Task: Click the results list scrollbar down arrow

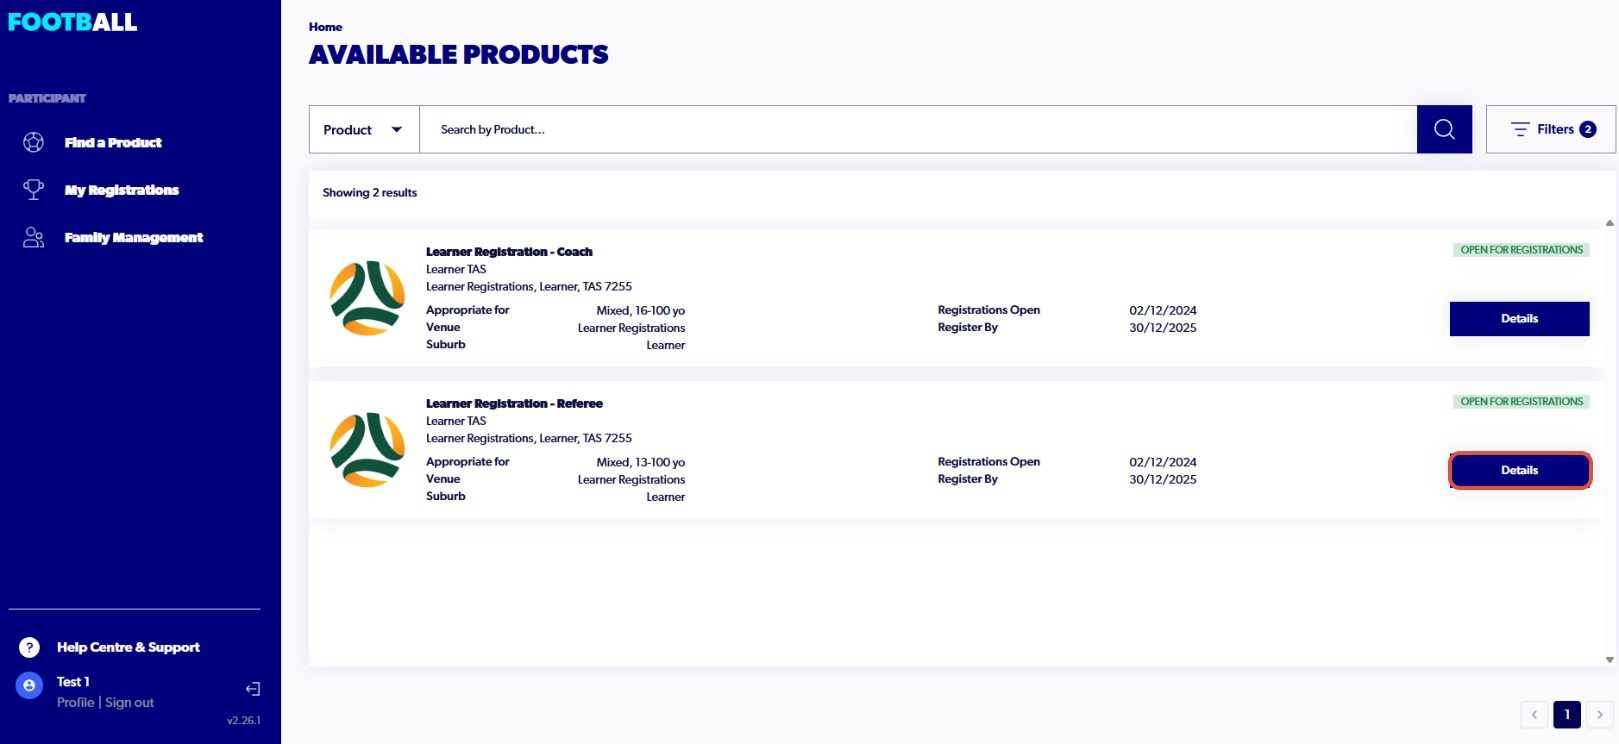Action: click(x=1609, y=660)
